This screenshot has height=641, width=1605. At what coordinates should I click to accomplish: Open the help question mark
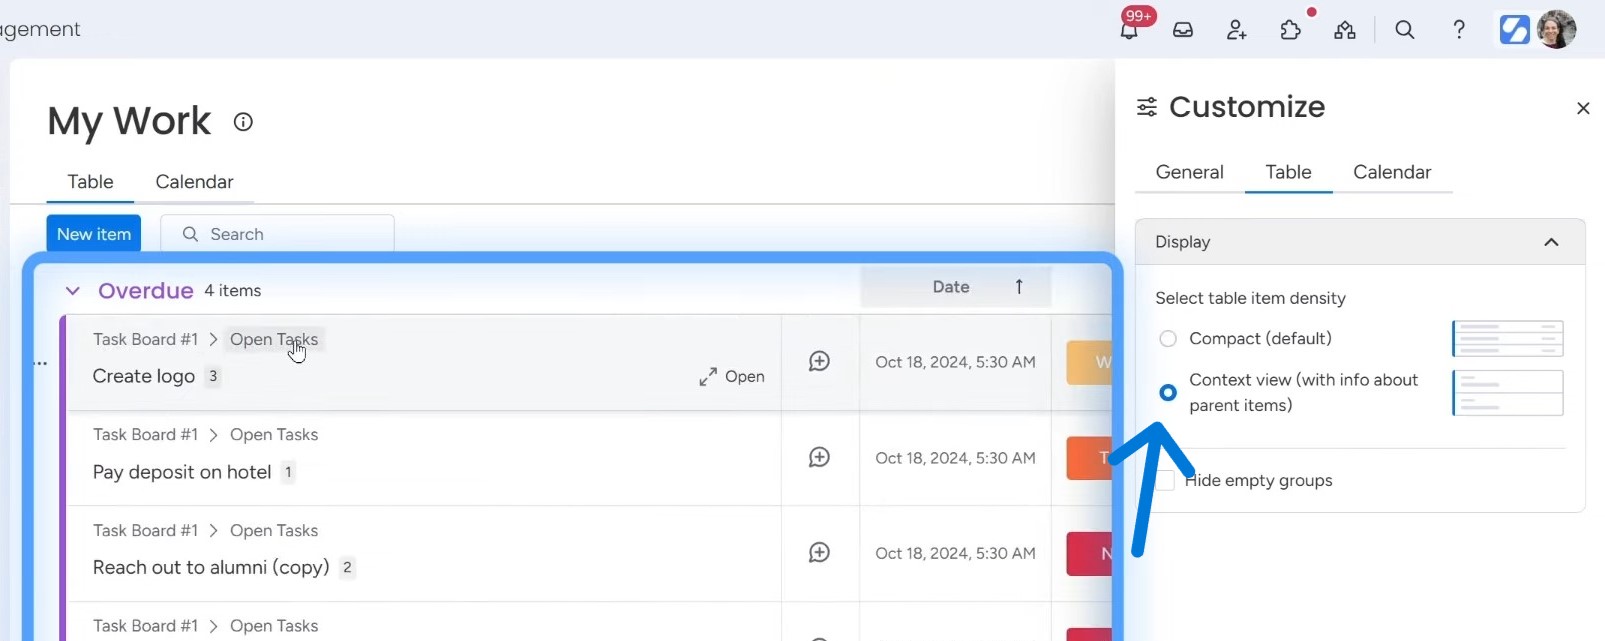pyautogui.click(x=1459, y=30)
